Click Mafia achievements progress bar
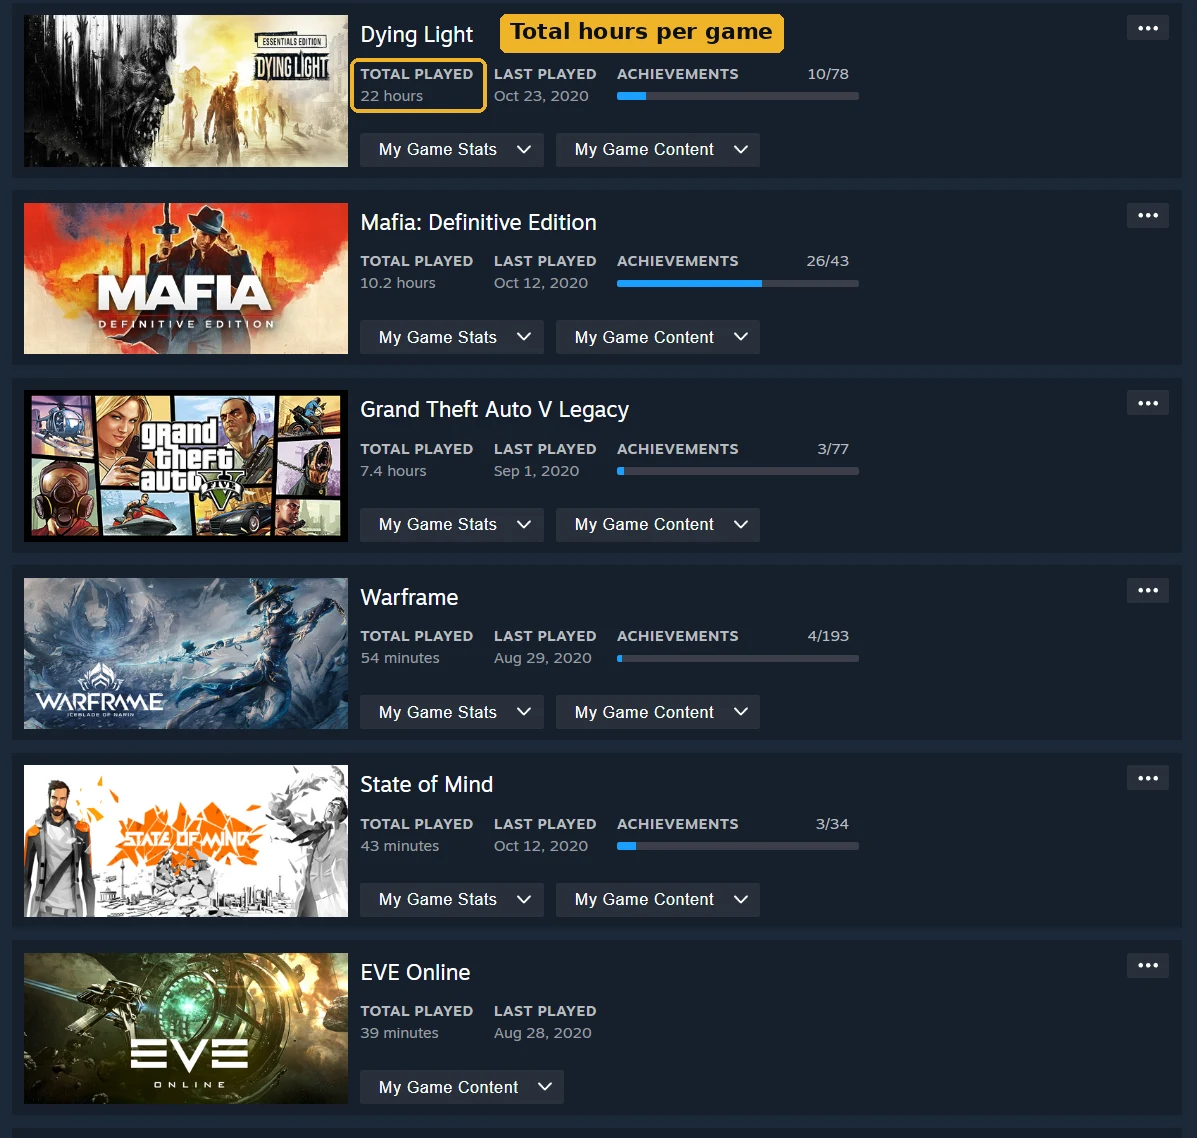The height and width of the screenshot is (1138, 1197). click(737, 283)
